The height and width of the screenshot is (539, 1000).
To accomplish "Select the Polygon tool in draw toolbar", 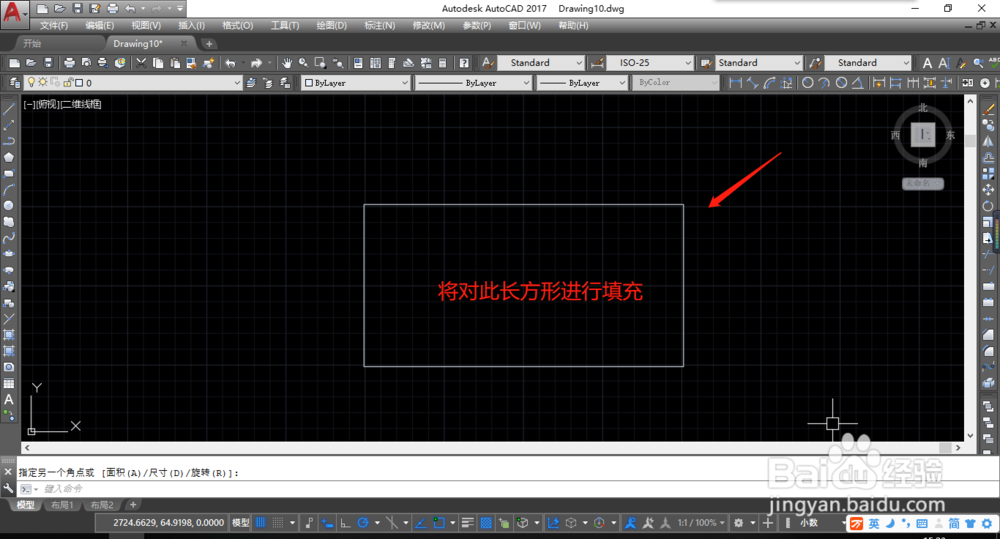I will (9, 157).
